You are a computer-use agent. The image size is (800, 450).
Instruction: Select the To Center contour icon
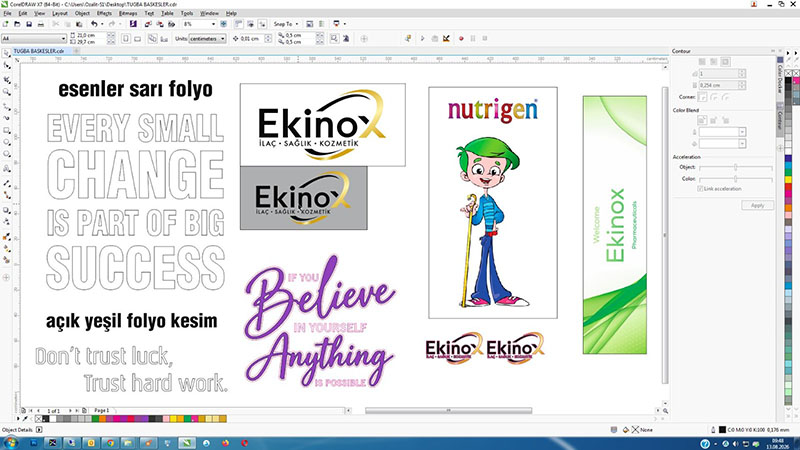pyautogui.click(x=702, y=62)
